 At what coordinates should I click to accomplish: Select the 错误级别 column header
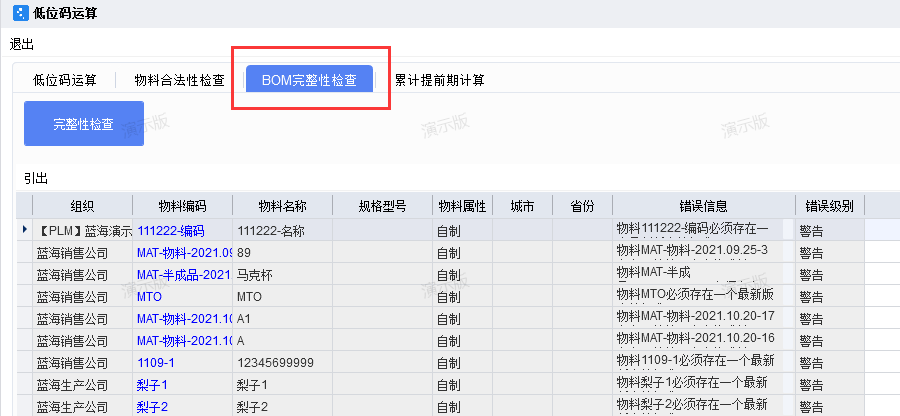(x=829, y=206)
